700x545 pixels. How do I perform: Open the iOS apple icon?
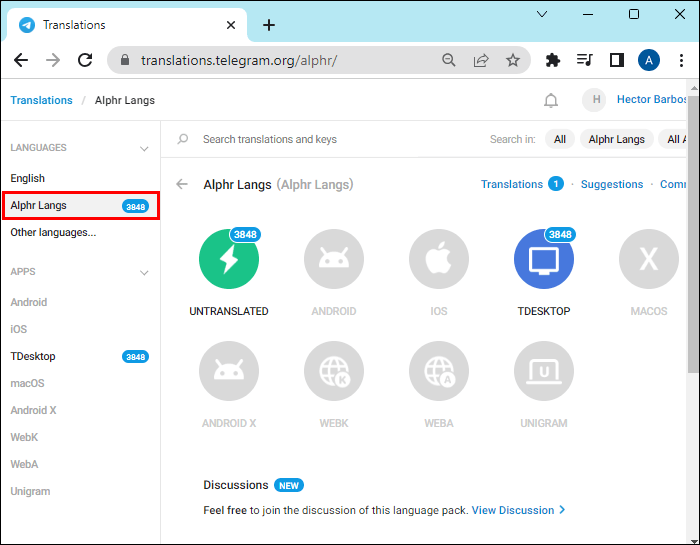439,259
